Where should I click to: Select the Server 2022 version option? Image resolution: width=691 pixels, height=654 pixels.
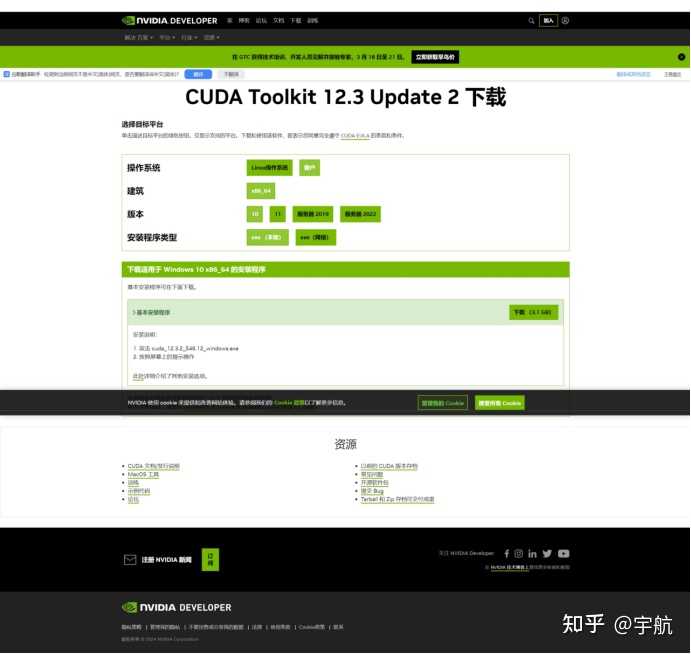click(360, 214)
